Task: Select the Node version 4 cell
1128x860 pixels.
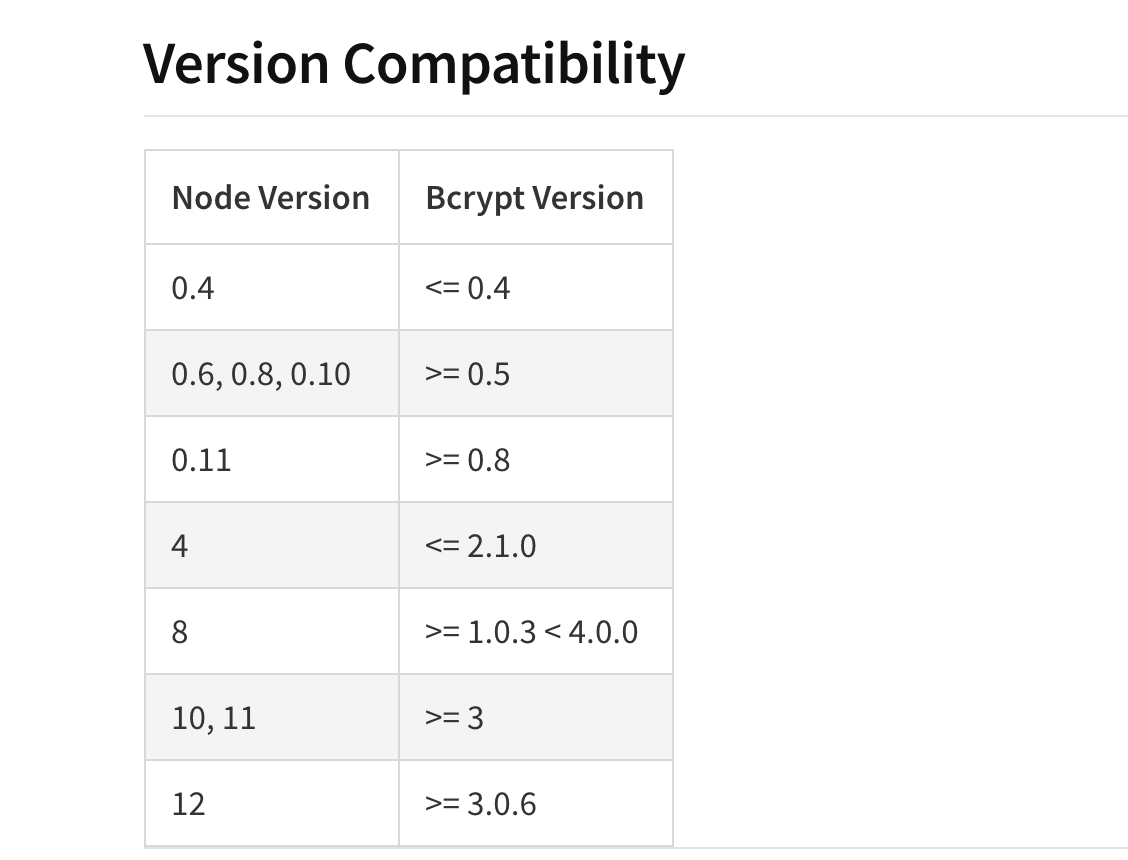Action: (x=180, y=546)
